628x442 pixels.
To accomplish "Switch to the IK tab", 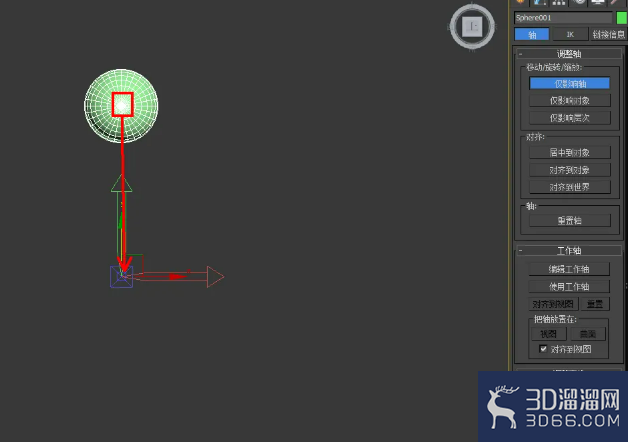I will [x=570, y=34].
